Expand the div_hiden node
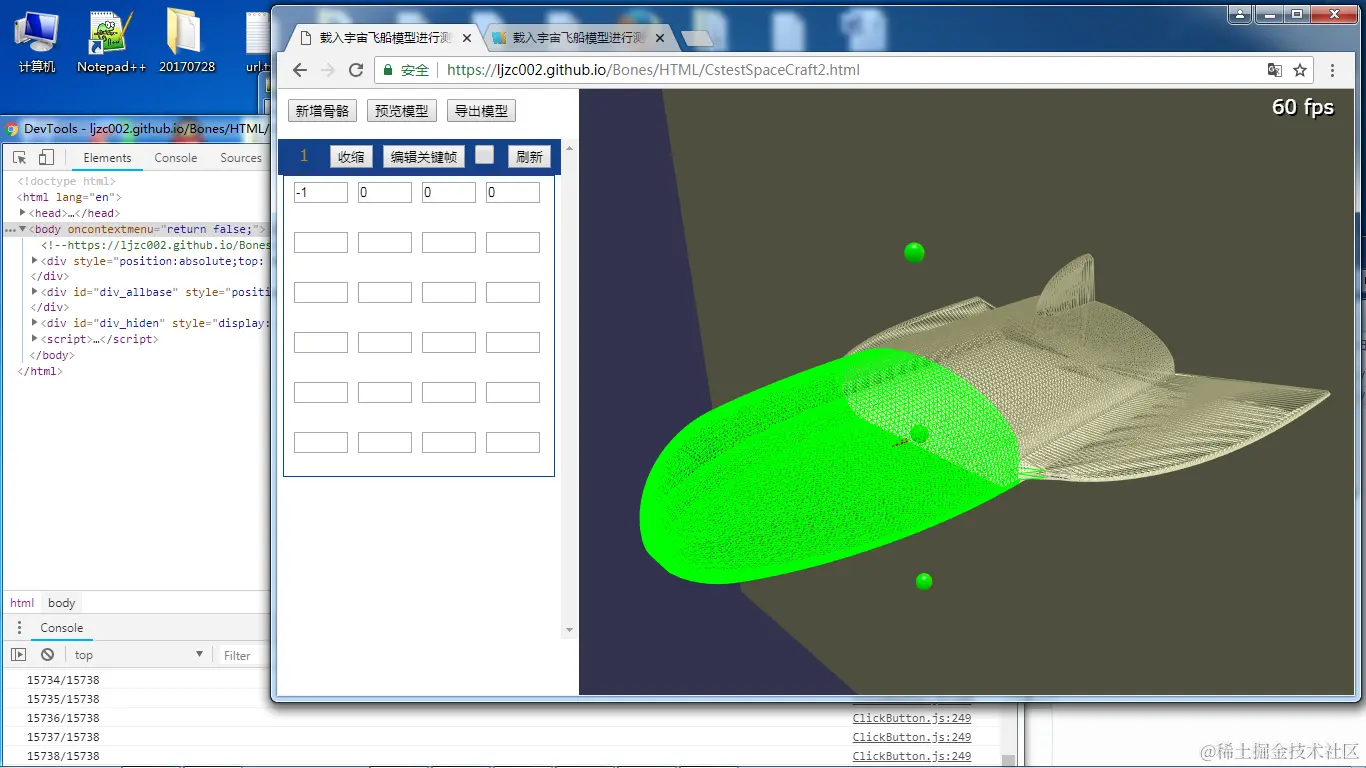1366x768 pixels. tap(35, 323)
